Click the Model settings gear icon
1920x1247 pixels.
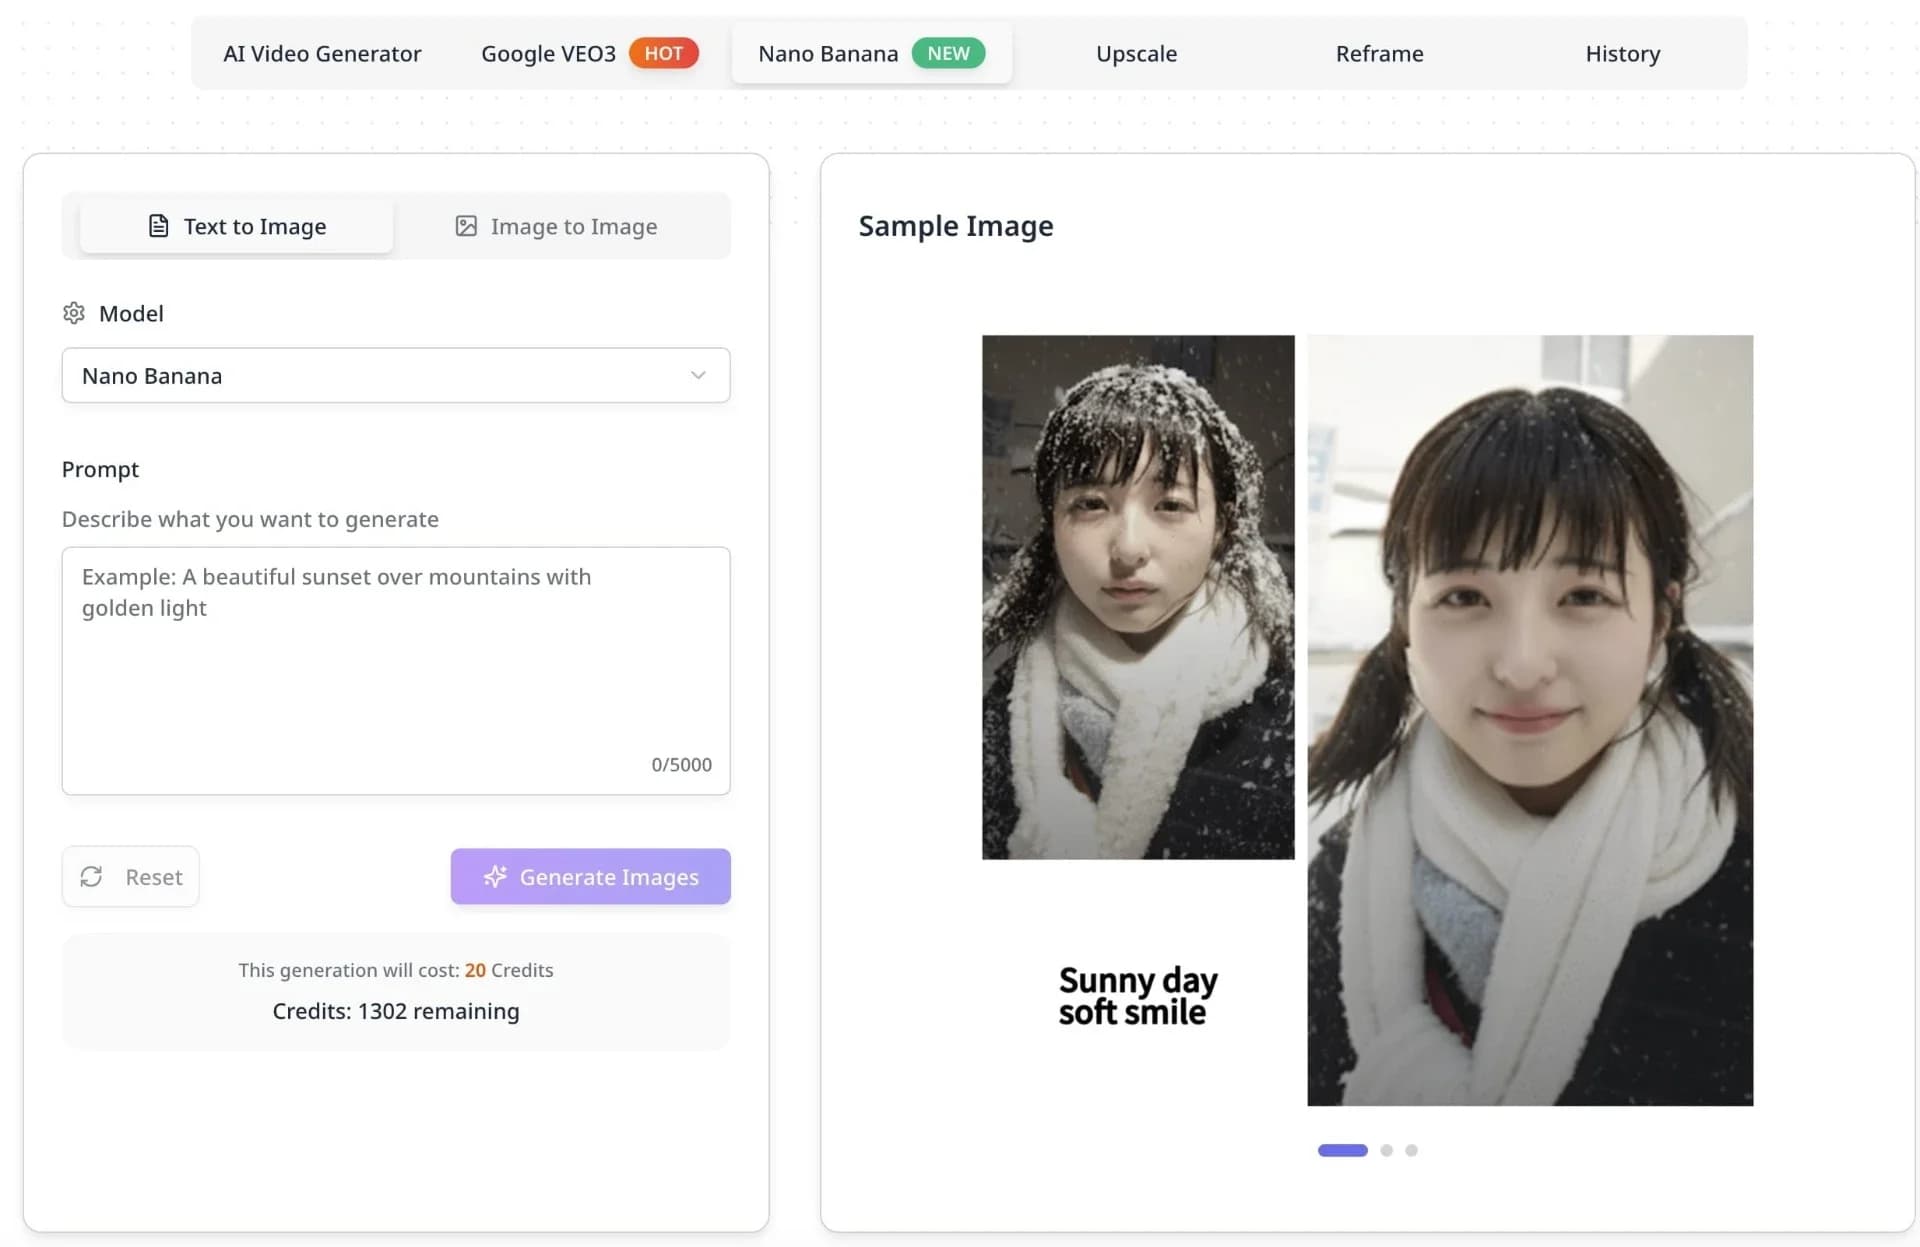click(x=74, y=313)
